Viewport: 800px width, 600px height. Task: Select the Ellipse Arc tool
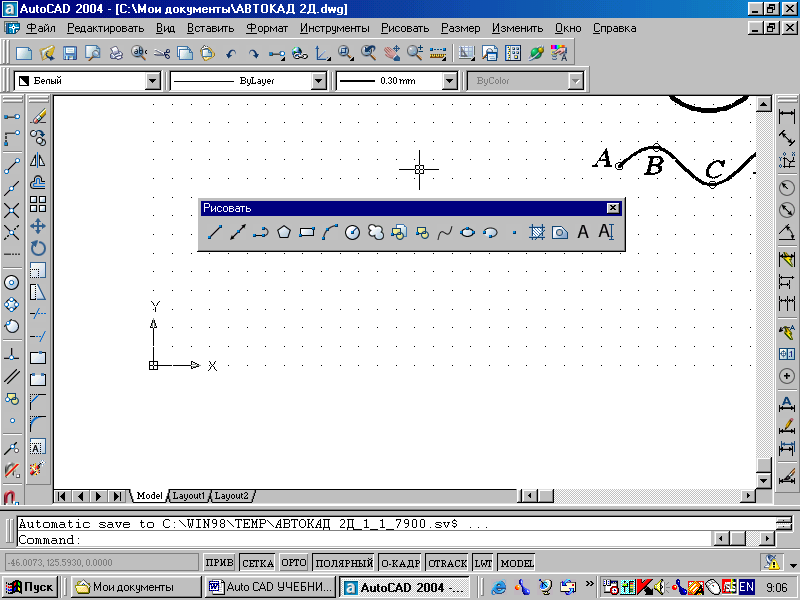point(490,233)
